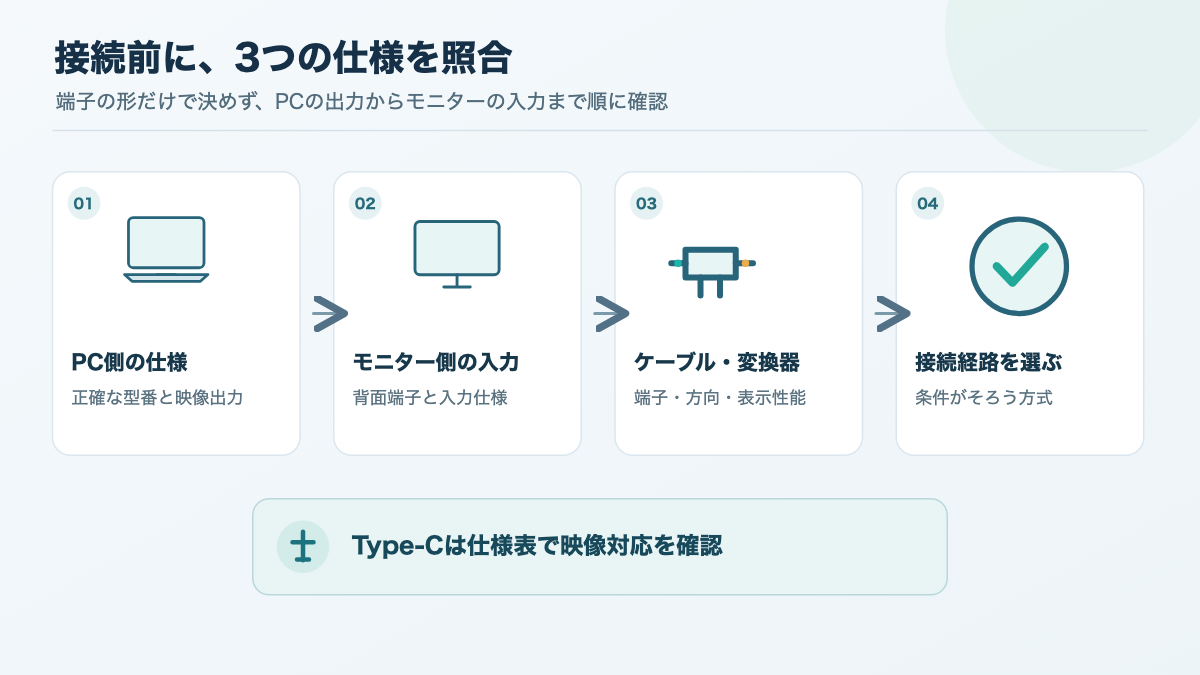This screenshot has height=675, width=1200.
Task: Click the 03 step badge
Action: pos(646,204)
